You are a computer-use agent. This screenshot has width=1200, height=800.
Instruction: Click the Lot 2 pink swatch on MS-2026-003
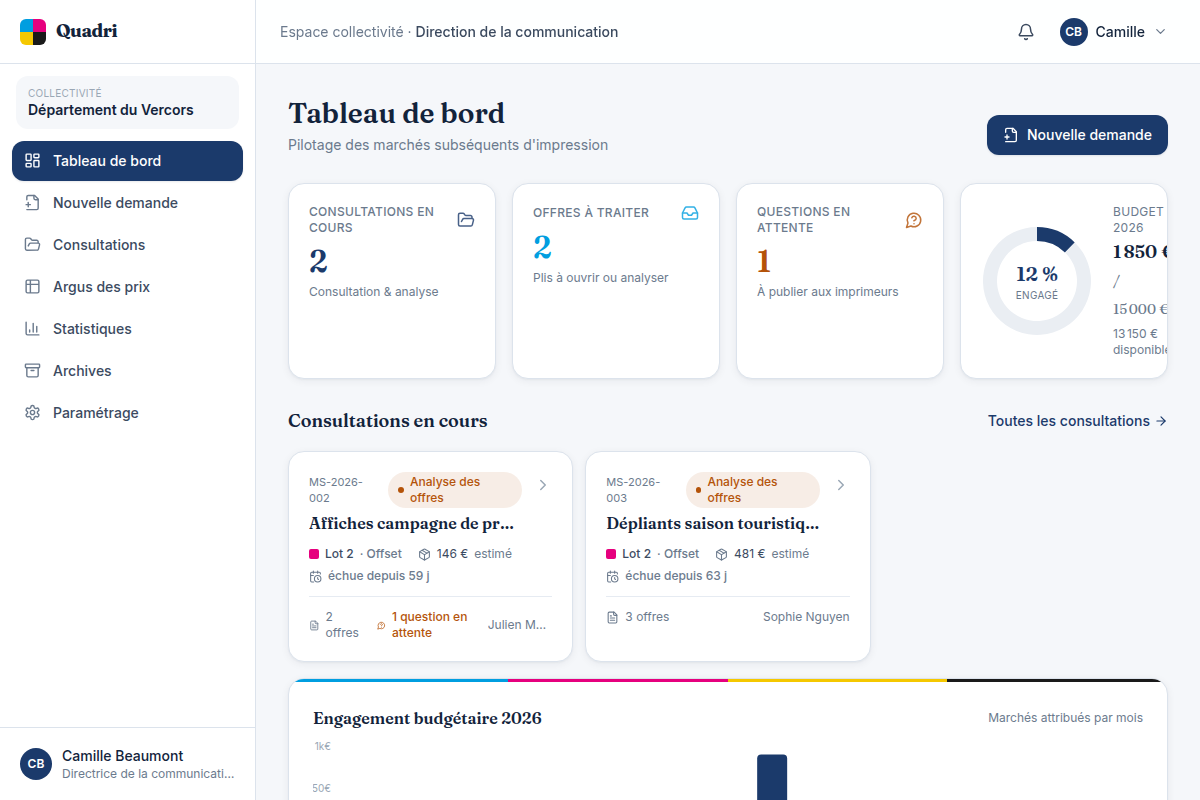612,554
